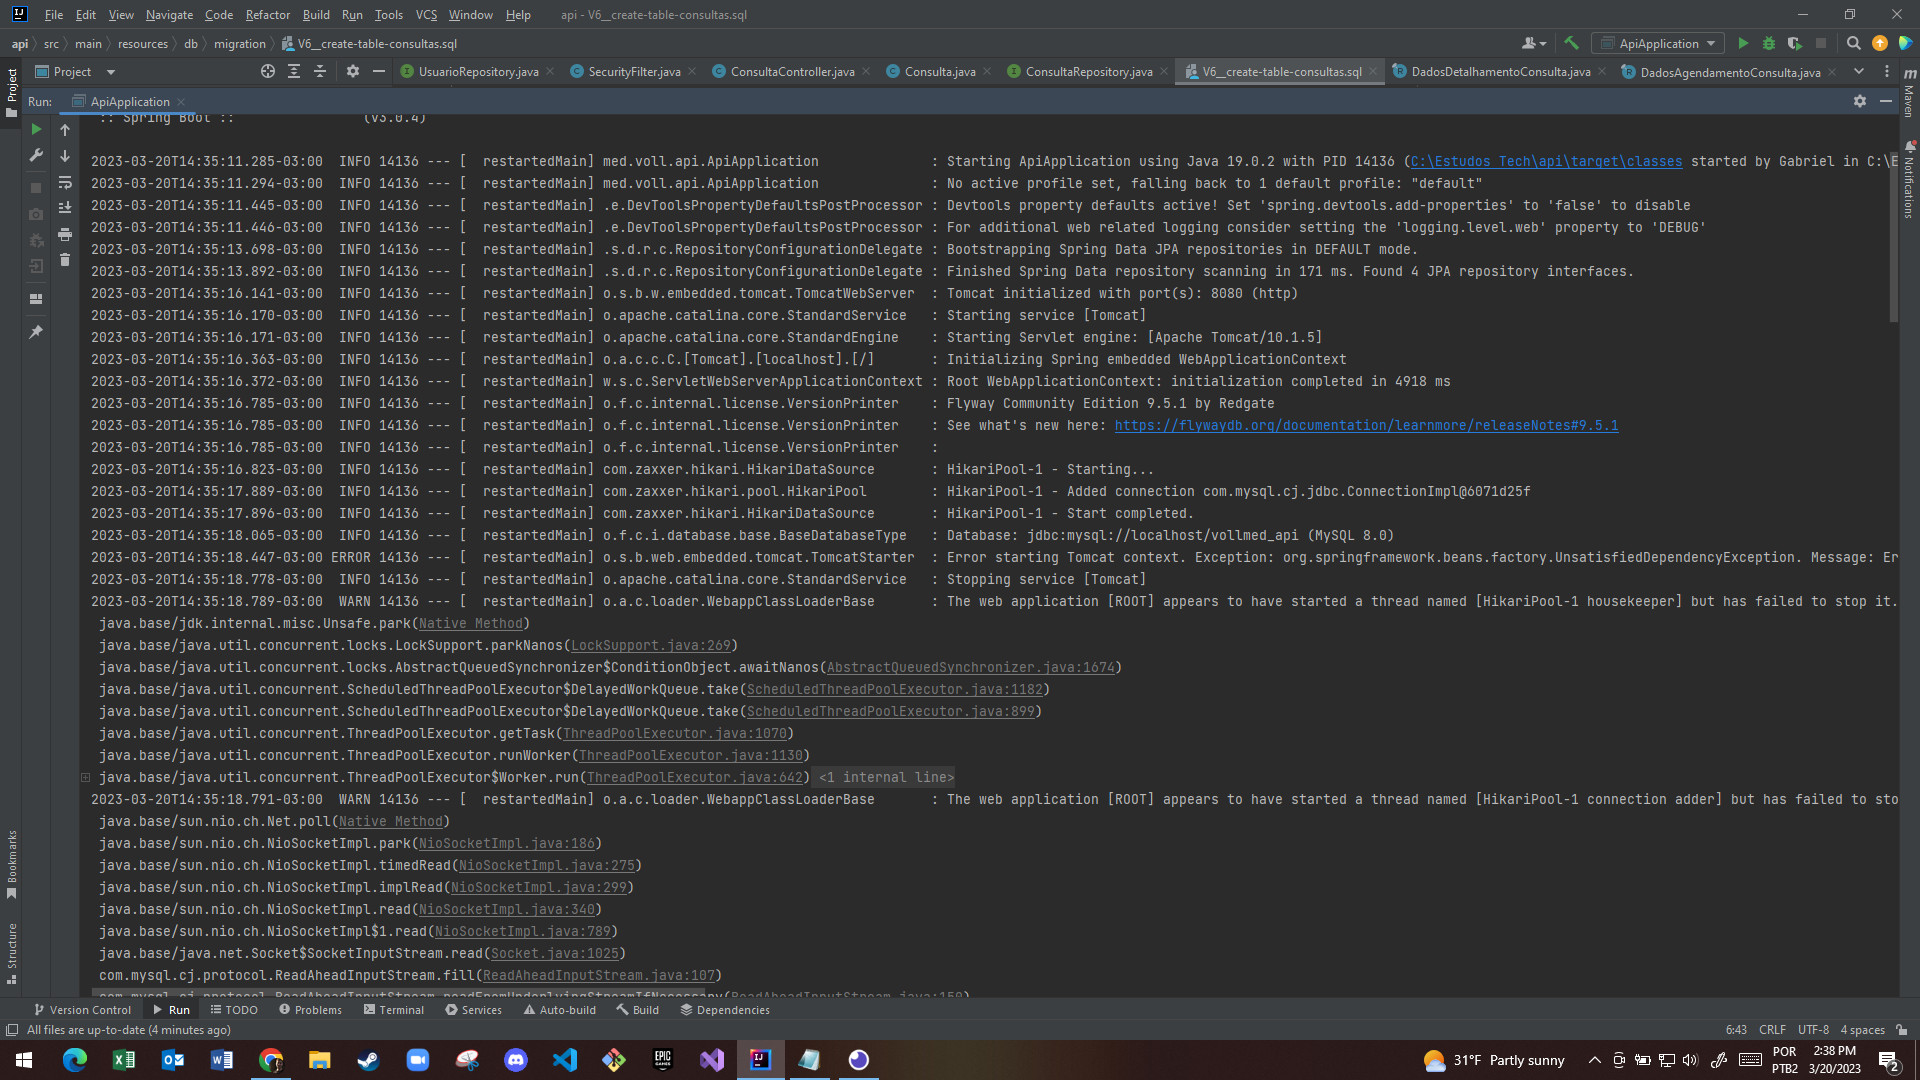Open the Maven tool window
Image resolution: width=1920 pixels, height=1080 pixels.
(x=1909, y=92)
